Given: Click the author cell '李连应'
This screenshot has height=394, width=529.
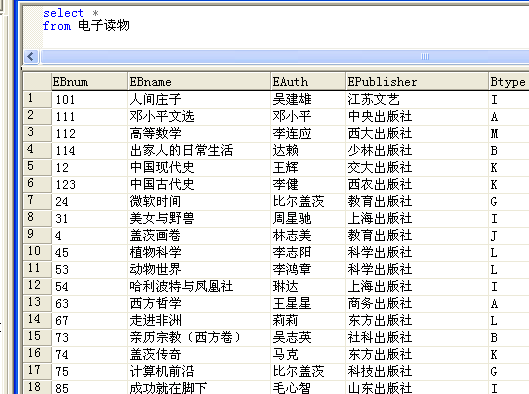Looking at the screenshot, I should [x=308, y=134].
